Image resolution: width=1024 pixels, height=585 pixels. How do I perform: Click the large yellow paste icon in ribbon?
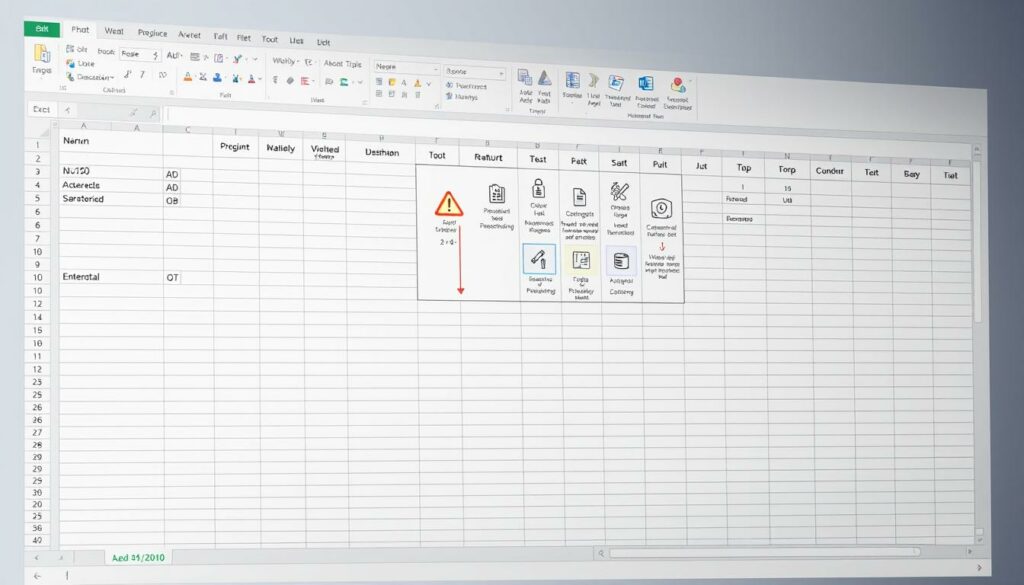coord(42,54)
